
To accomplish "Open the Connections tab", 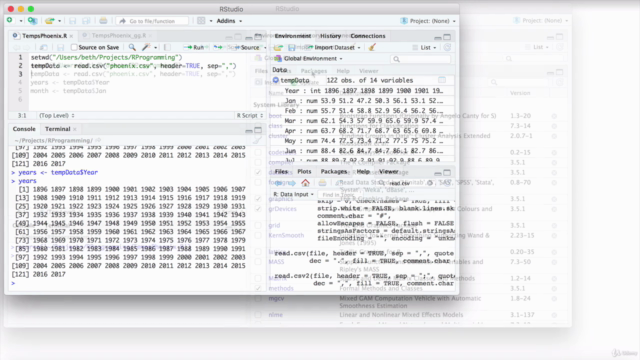I will 368,36.
